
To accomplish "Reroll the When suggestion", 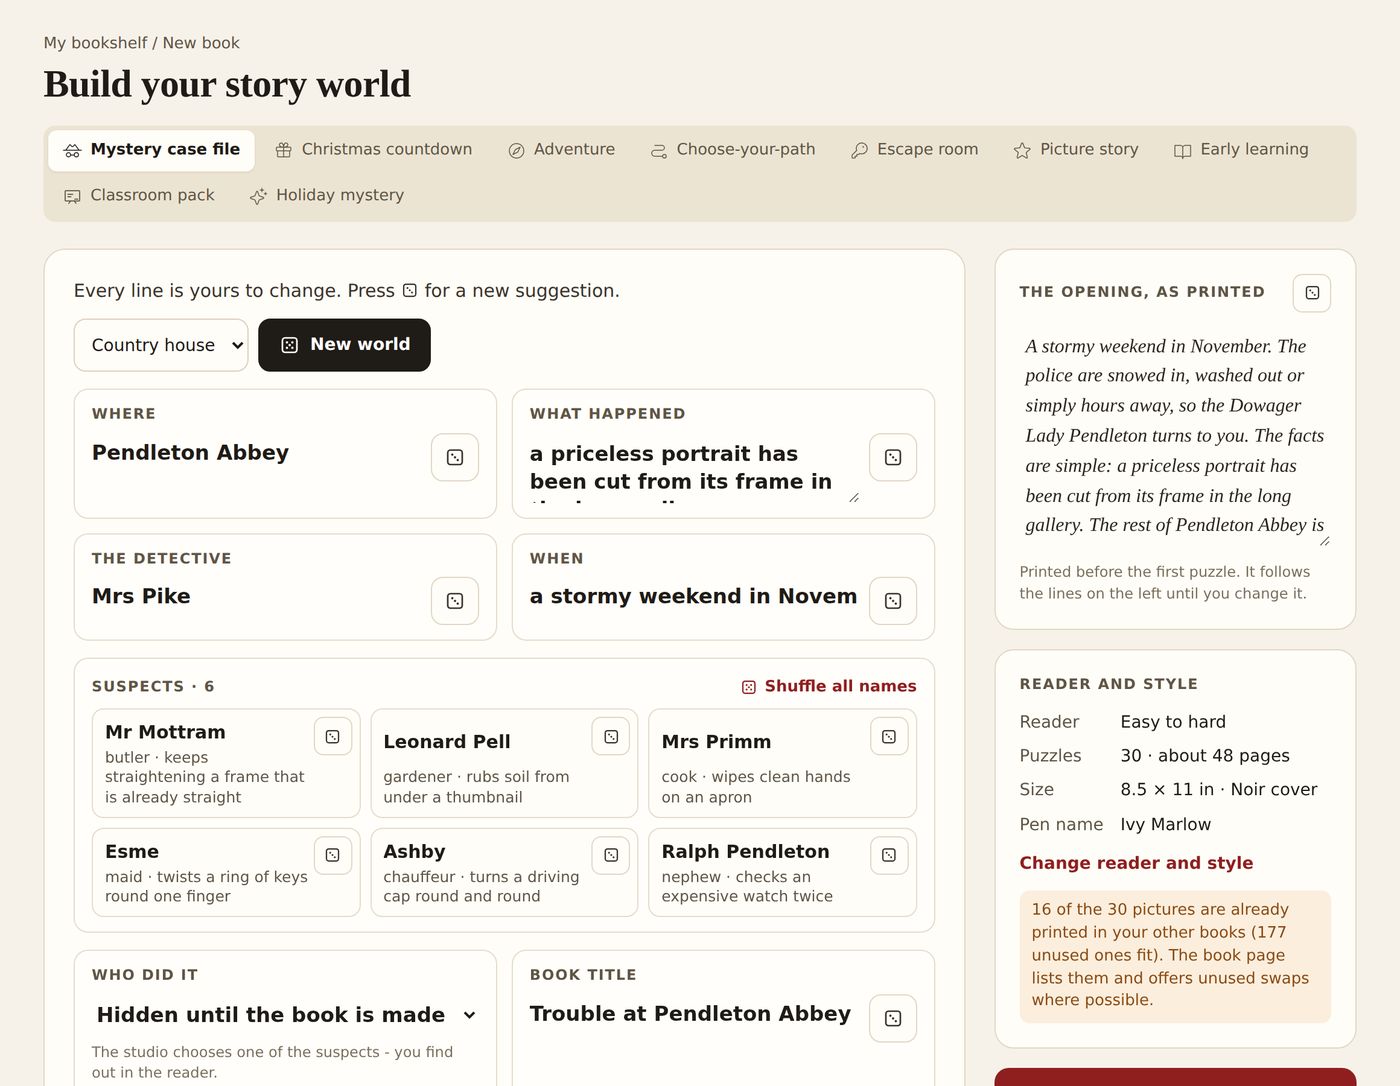I will click(x=893, y=601).
